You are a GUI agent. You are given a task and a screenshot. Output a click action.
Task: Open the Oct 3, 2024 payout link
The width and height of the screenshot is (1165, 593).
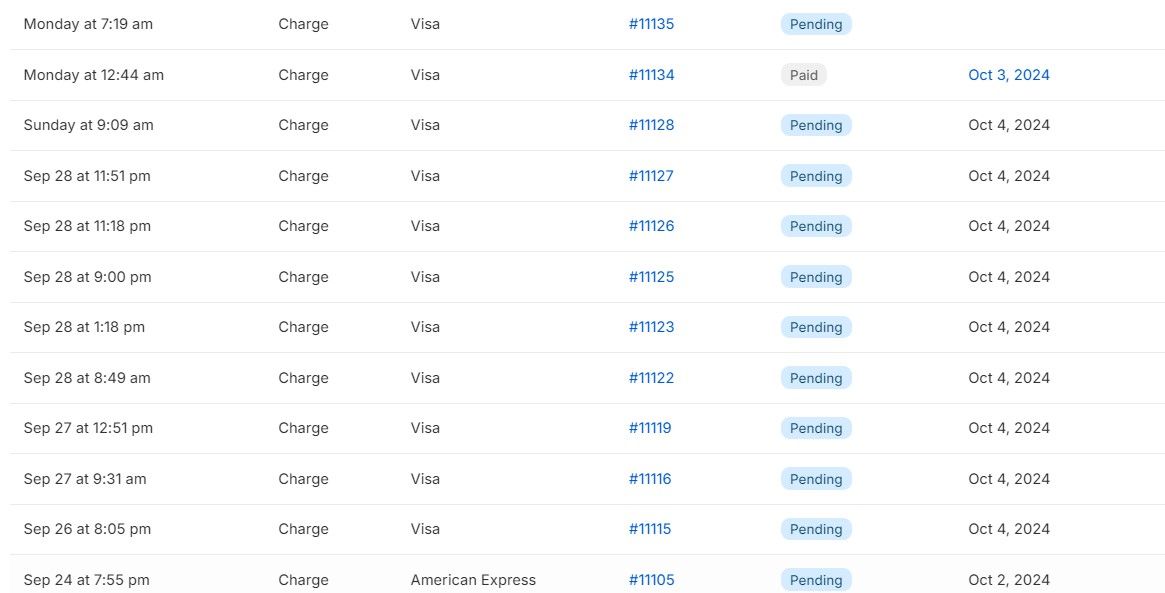click(1009, 75)
